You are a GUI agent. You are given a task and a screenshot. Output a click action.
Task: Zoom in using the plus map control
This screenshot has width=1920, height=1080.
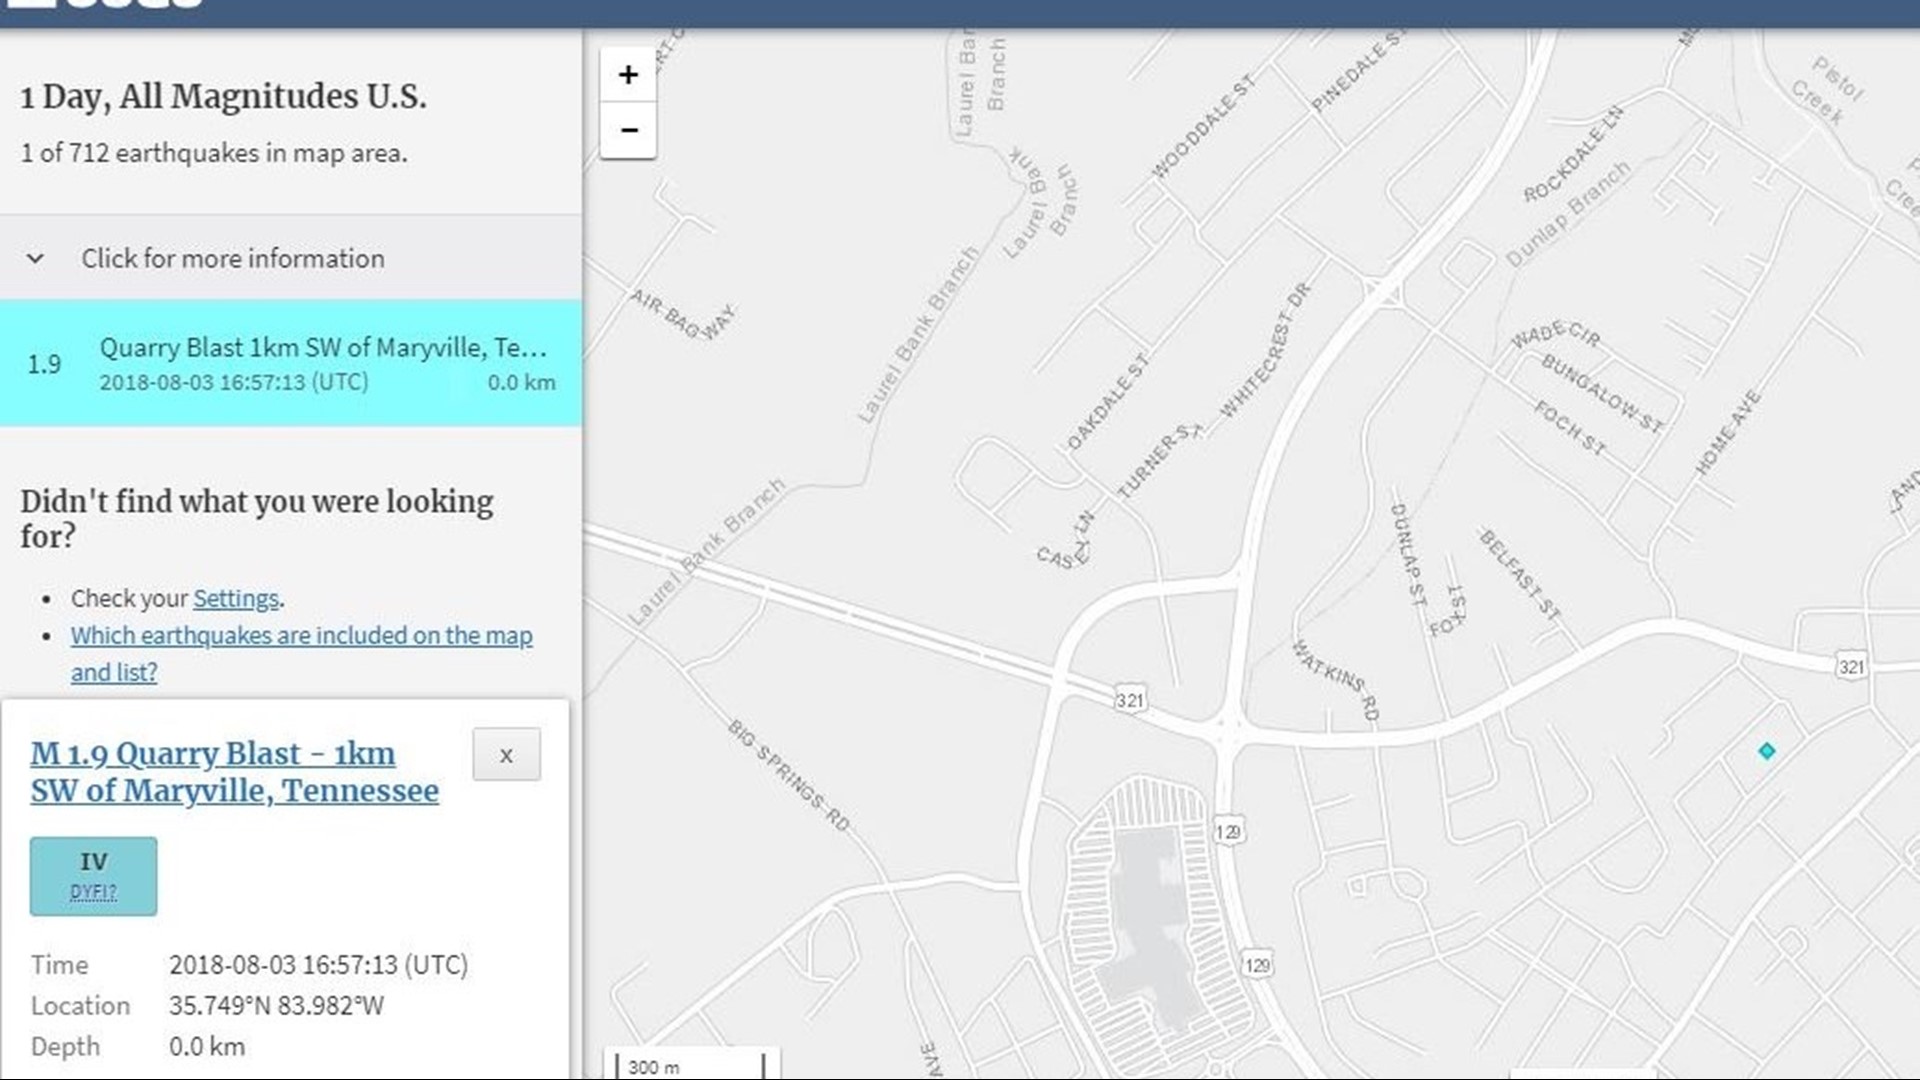[x=628, y=74]
